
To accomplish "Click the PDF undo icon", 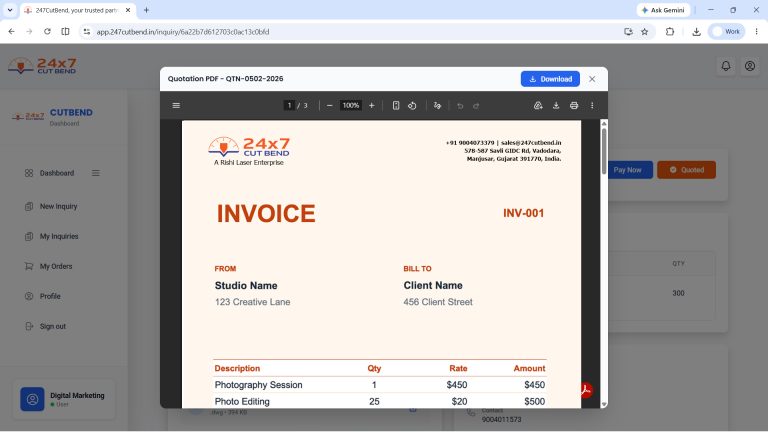I will pos(460,105).
